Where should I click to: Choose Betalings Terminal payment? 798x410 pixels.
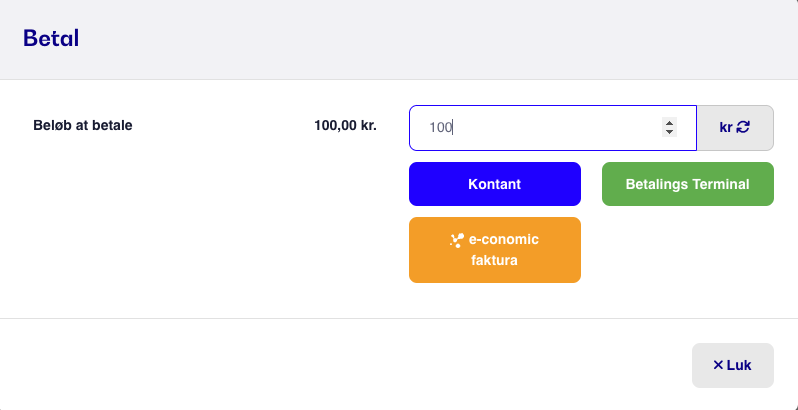(x=688, y=184)
